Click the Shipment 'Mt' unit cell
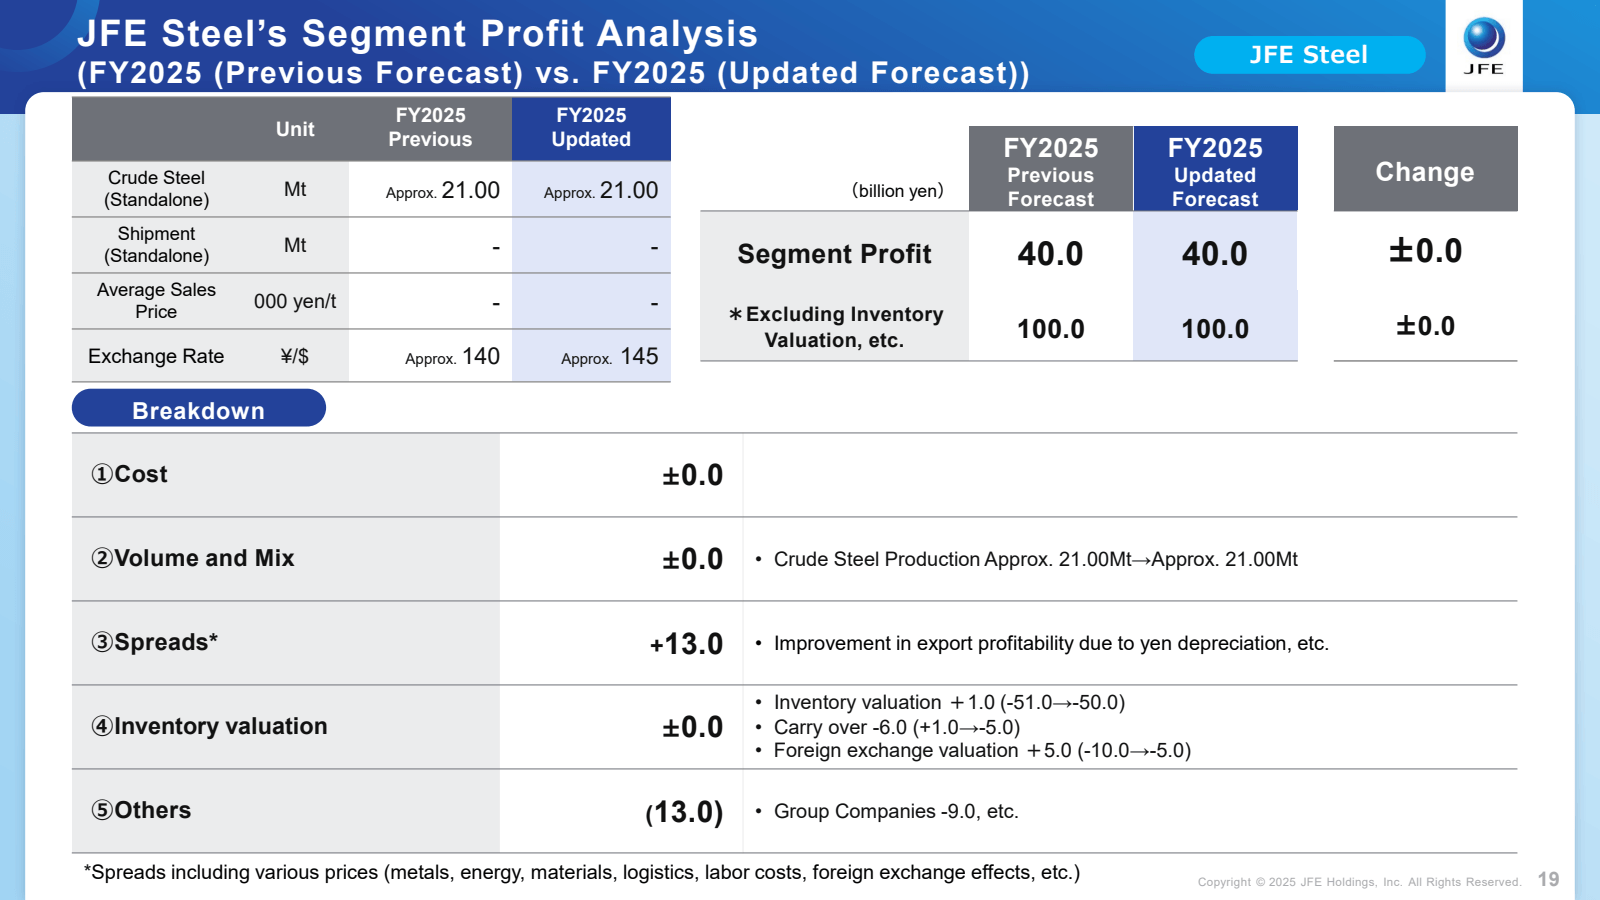 [x=295, y=245]
